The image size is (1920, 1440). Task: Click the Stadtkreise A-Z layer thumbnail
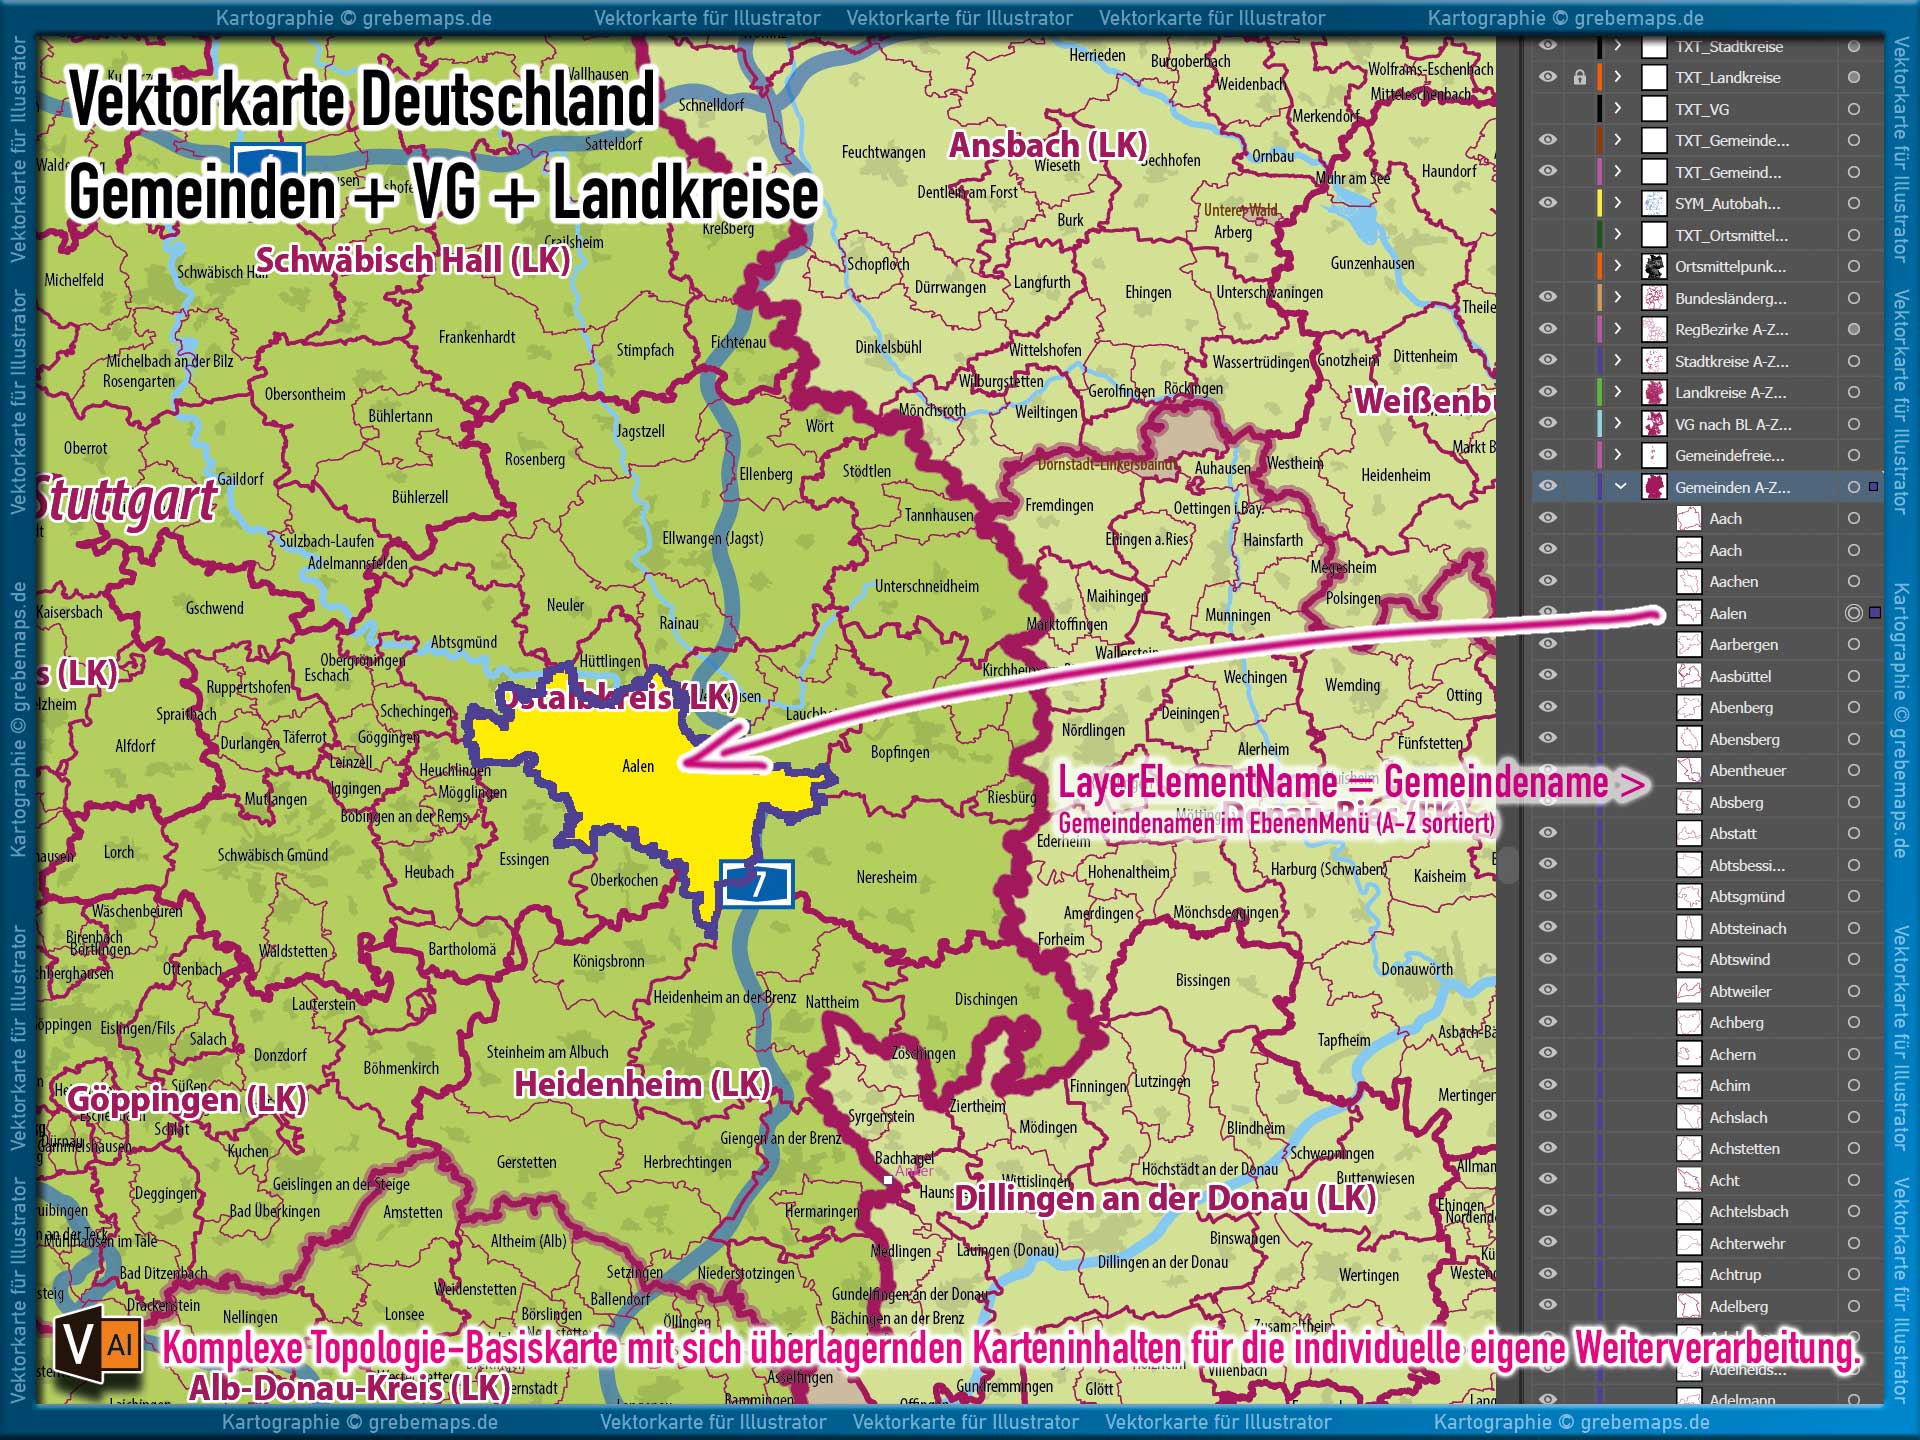click(x=1655, y=361)
